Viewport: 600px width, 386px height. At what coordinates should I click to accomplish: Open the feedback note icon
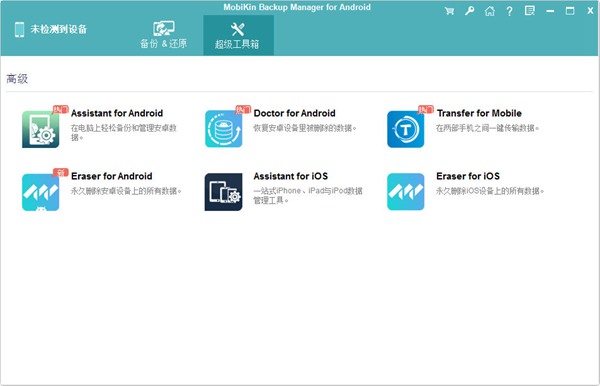(x=530, y=11)
